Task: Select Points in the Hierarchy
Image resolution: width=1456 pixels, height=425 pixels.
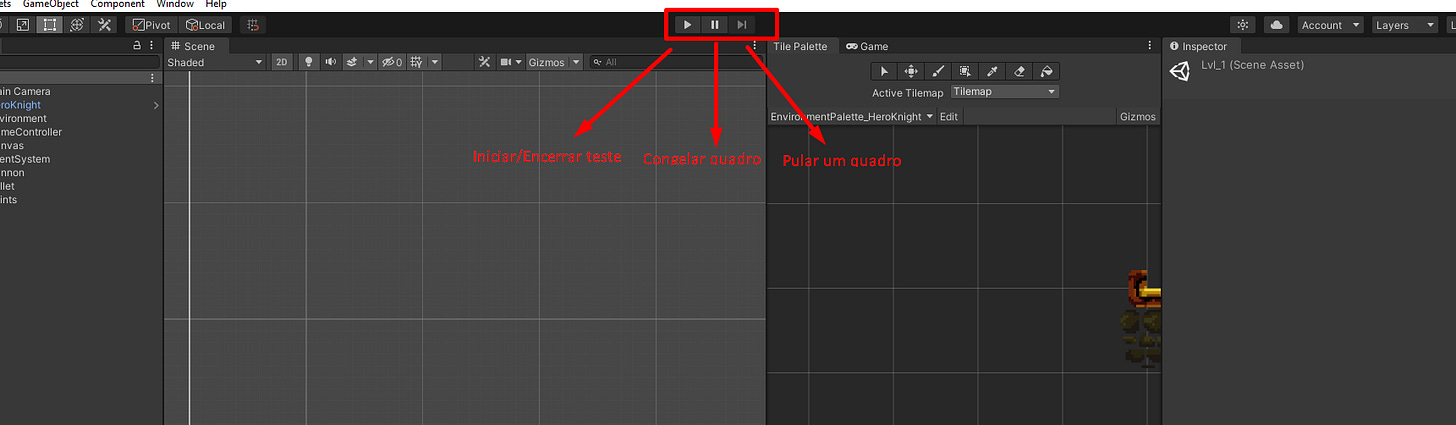Action: pyautogui.click(x=10, y=199)
